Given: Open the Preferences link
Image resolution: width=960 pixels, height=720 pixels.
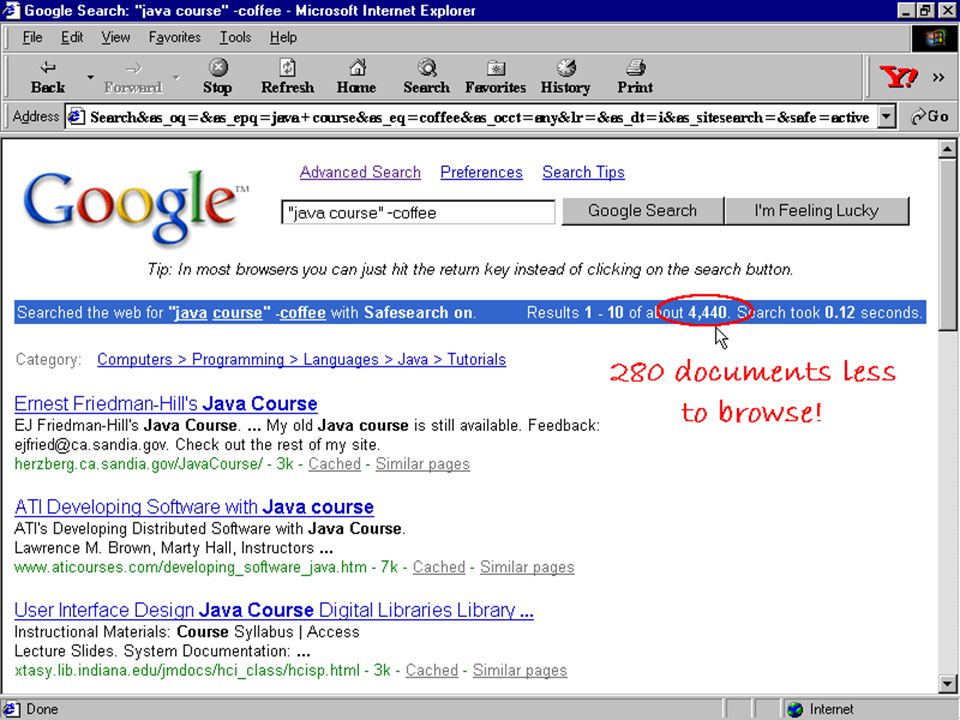Looking at the screenshot, I should coord(481,173).
